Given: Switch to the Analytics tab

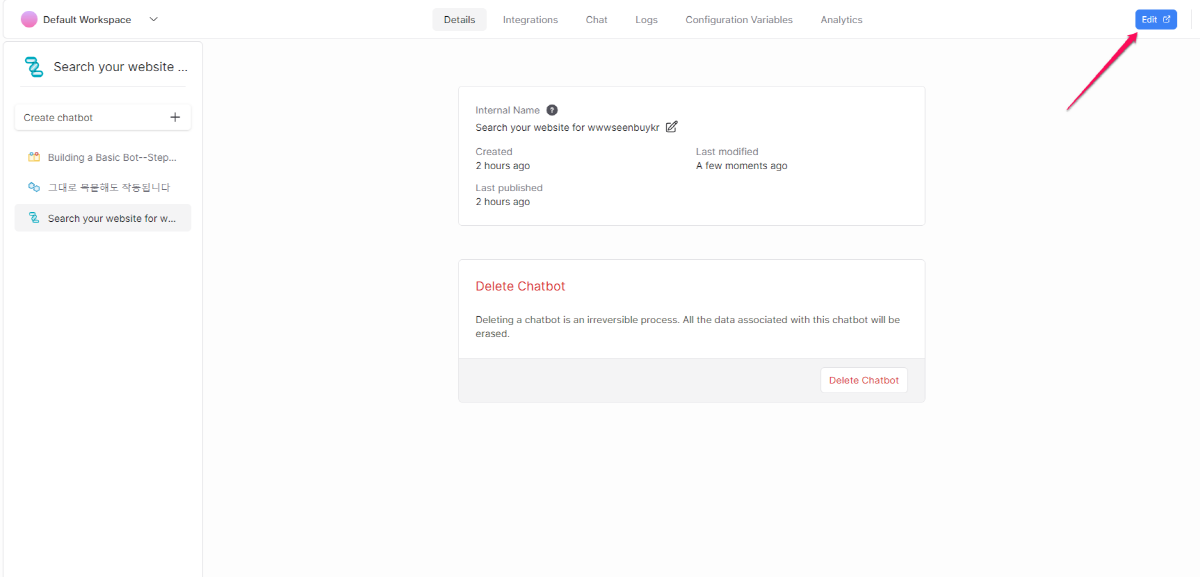Looking at the screenshot, I should point(841,20).
